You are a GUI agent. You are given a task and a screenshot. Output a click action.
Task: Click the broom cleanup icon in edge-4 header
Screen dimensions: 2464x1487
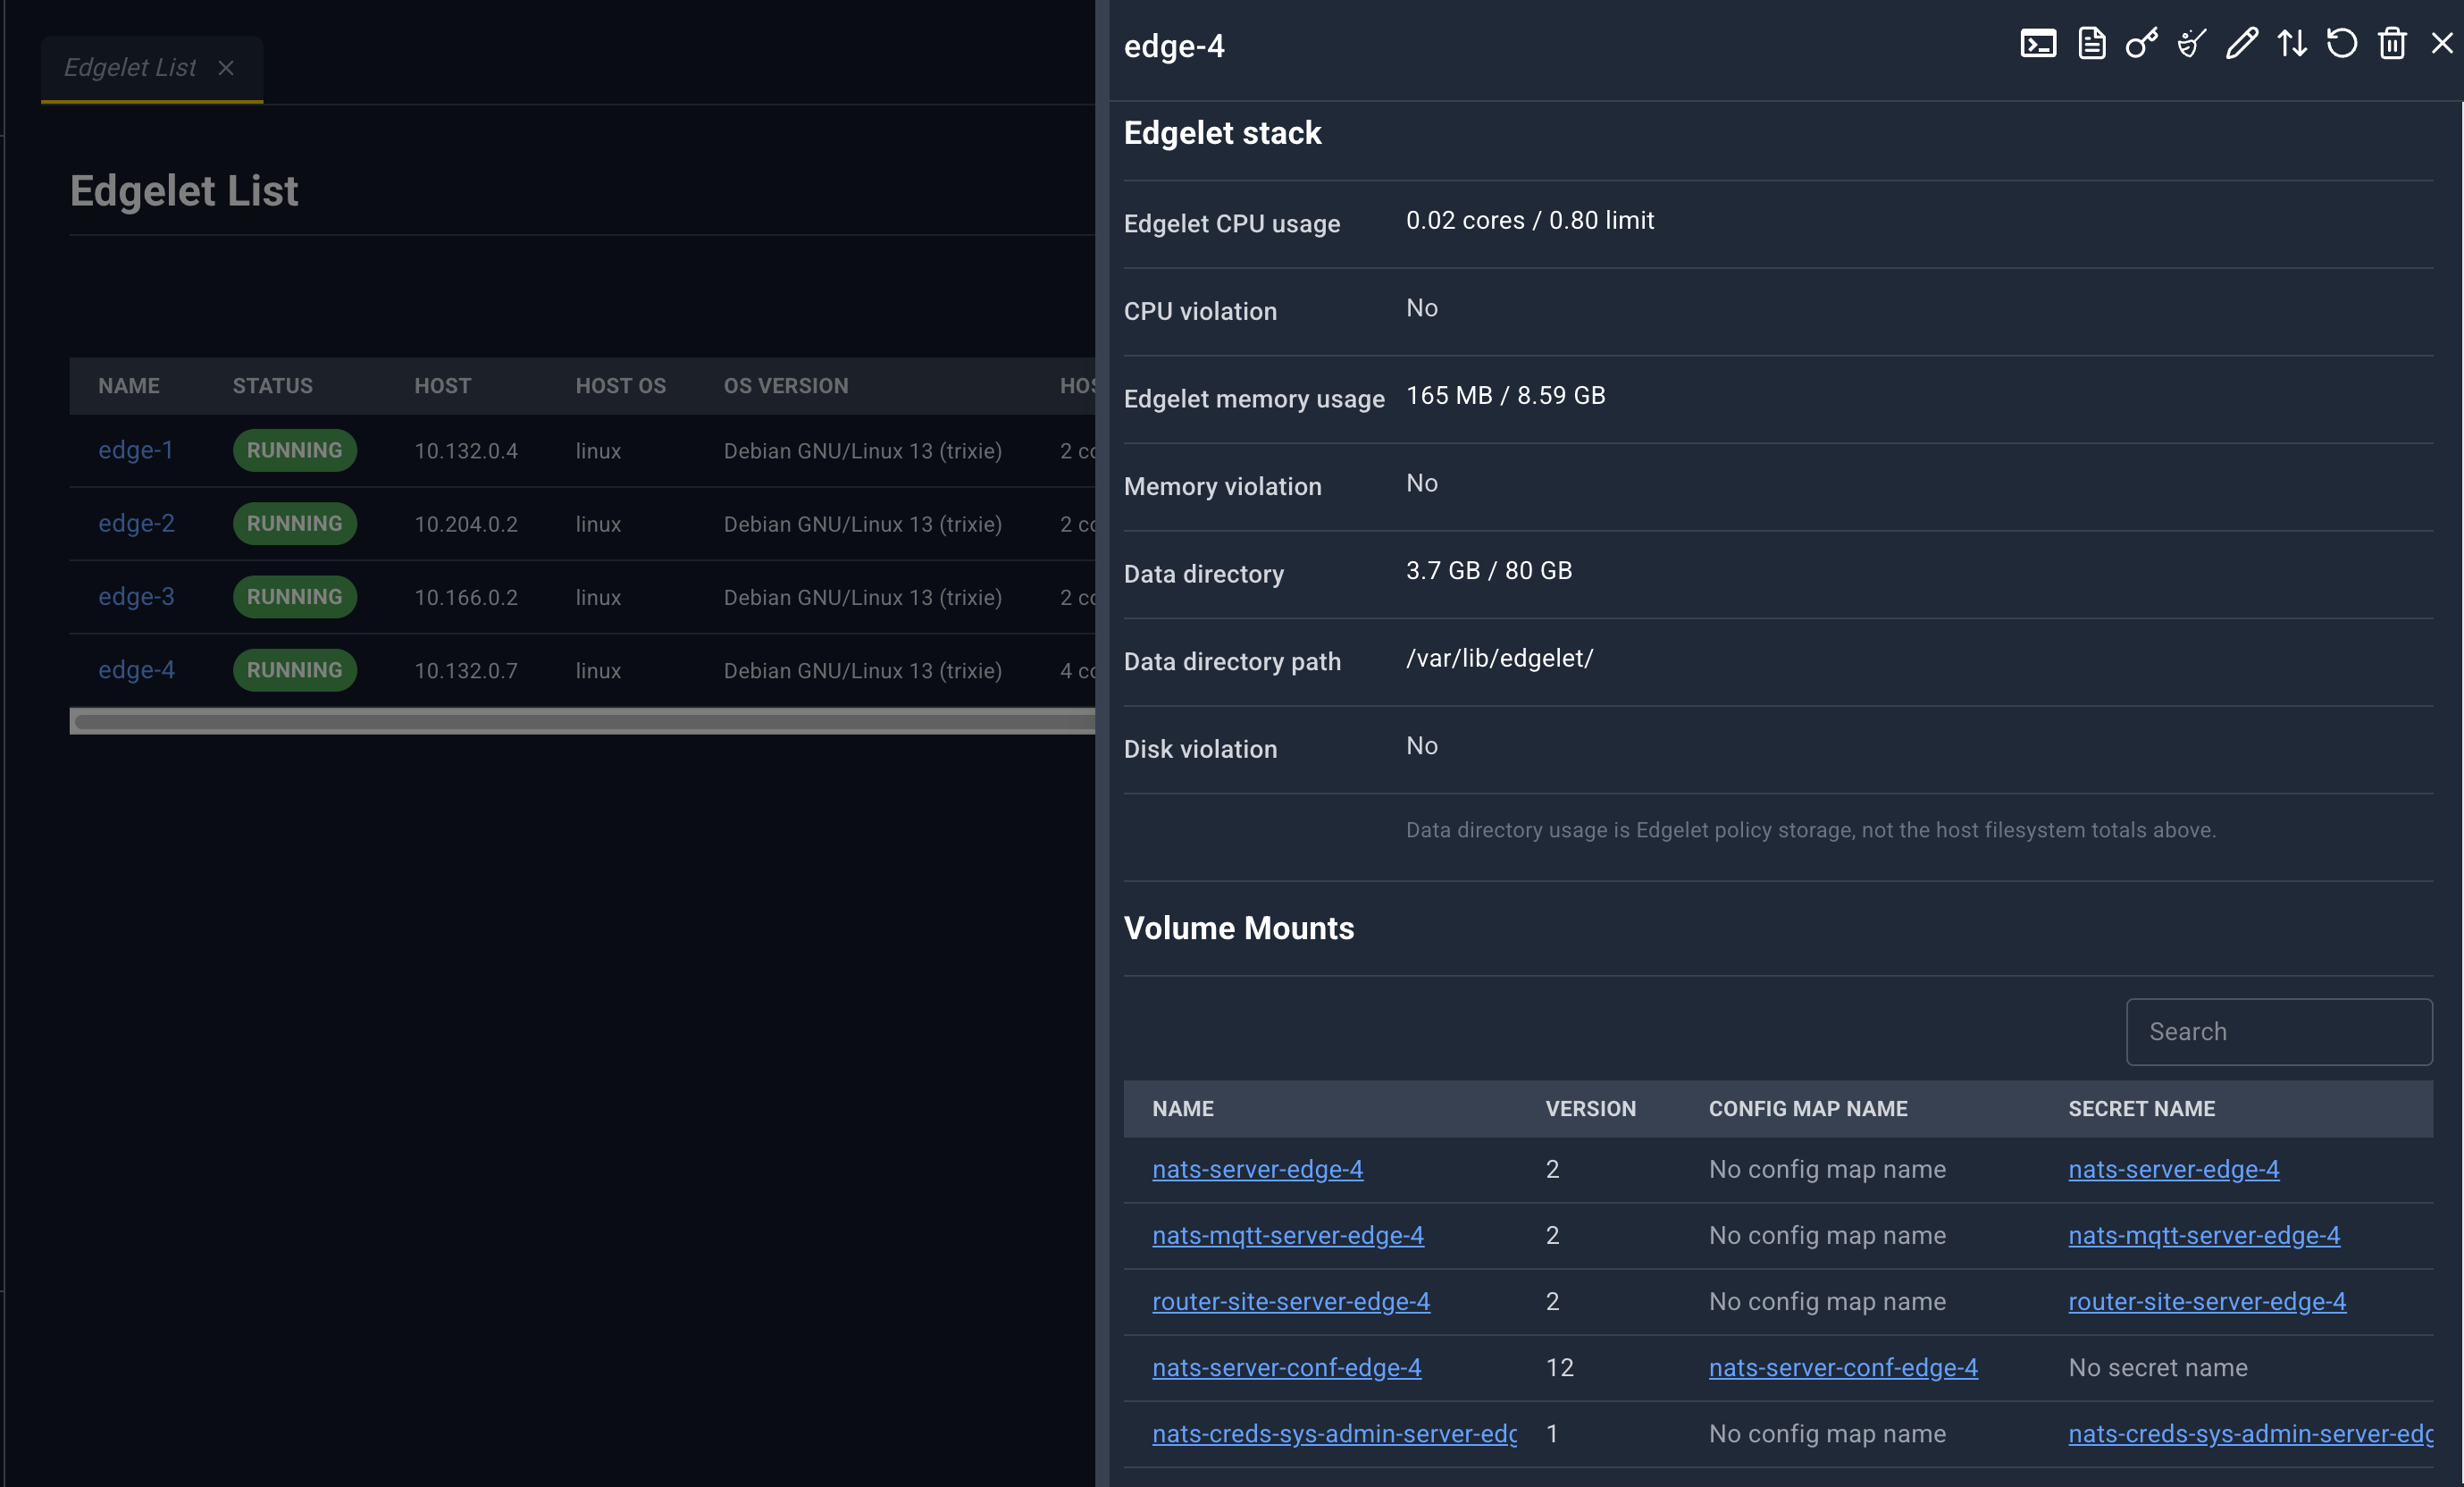(x=2191, y=44)
